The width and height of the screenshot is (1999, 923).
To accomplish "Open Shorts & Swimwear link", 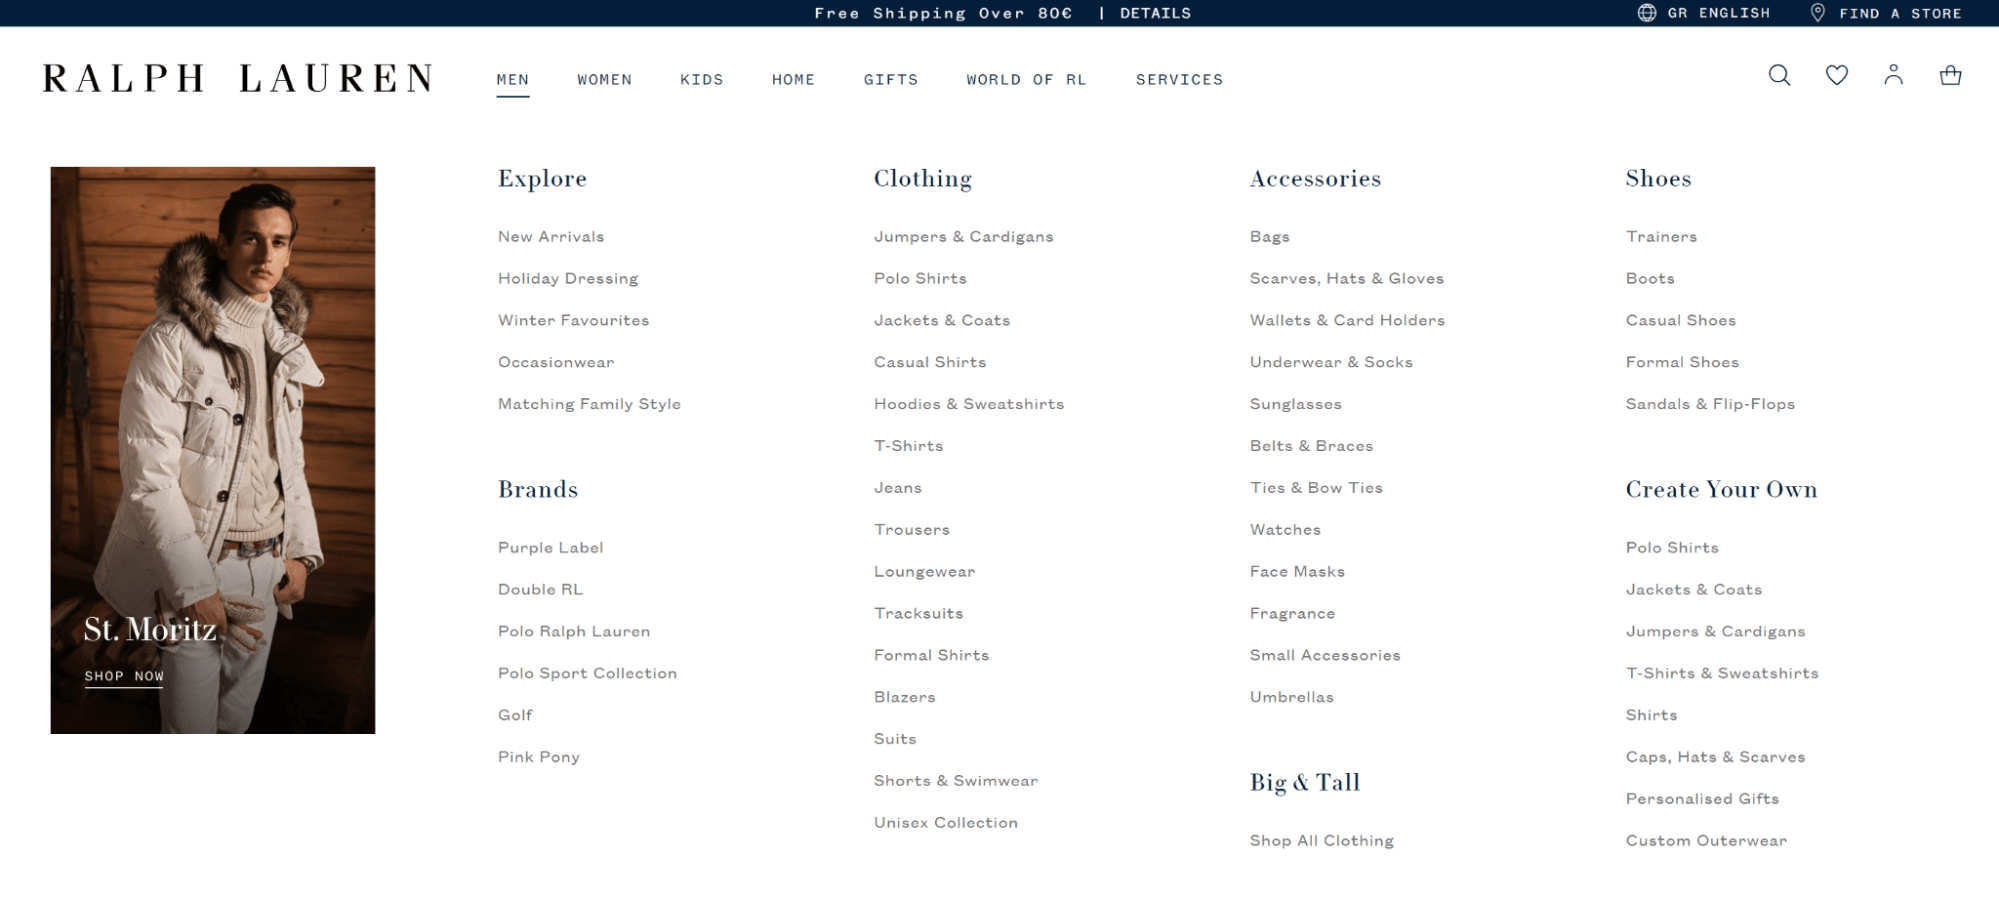I will [x=956, y=781].
